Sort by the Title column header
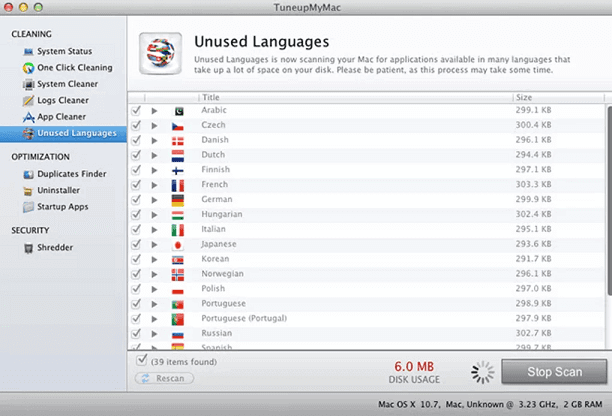Image resolution: width=612 pixels, height=416 pixels. 356,97
